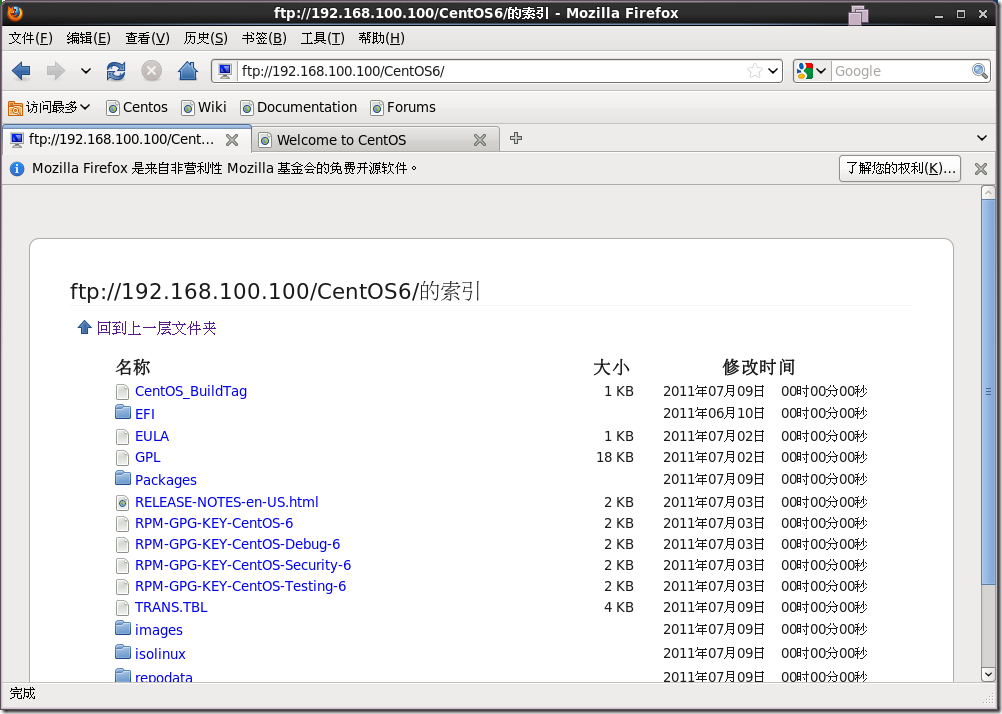This screenshot has width=1002, height=714.
Task: Open the 查看(V) menu
Action: coord(147,38)
